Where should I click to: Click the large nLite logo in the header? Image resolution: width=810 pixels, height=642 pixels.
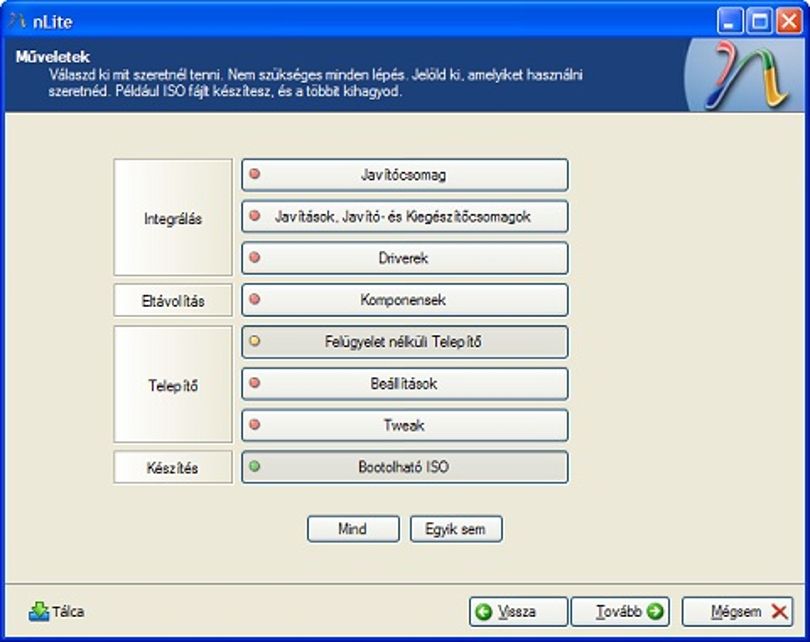746,76
